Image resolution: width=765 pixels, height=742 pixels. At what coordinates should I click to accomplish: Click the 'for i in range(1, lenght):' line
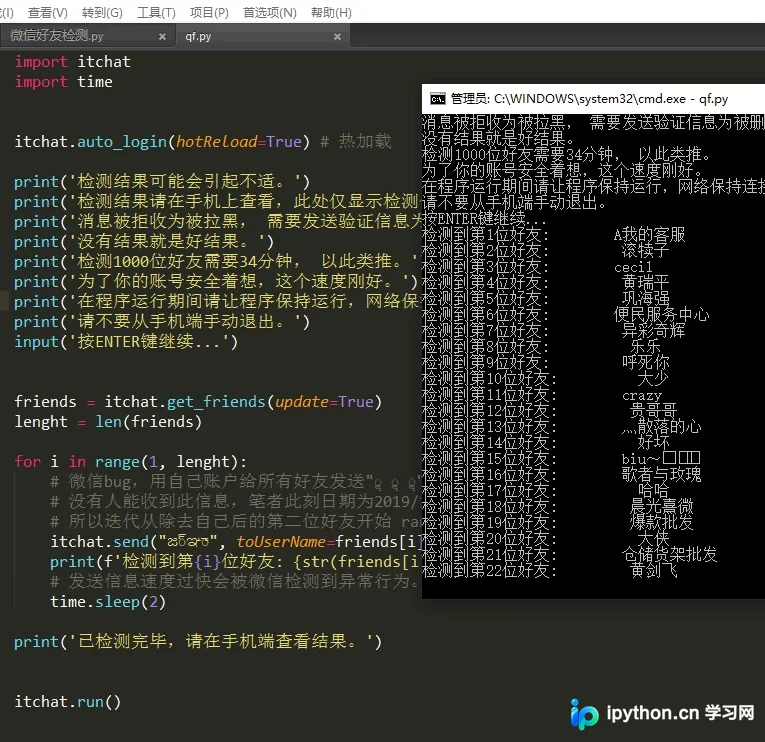[131, 461]
